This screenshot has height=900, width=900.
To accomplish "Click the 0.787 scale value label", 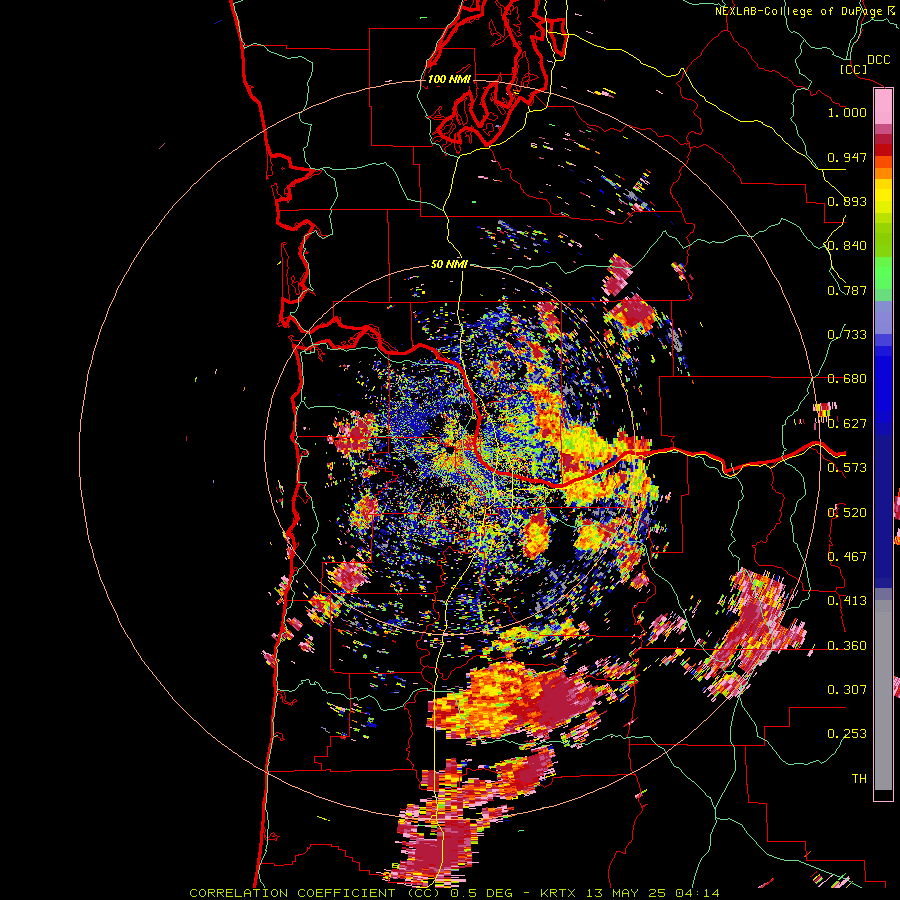I will (847, 290).
